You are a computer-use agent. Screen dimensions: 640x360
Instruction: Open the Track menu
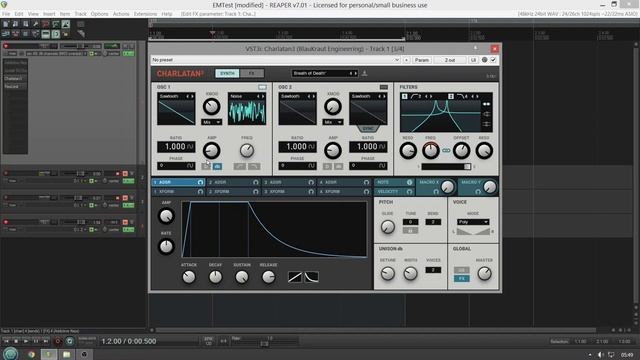pyautogui.click(x=80, y=14)
